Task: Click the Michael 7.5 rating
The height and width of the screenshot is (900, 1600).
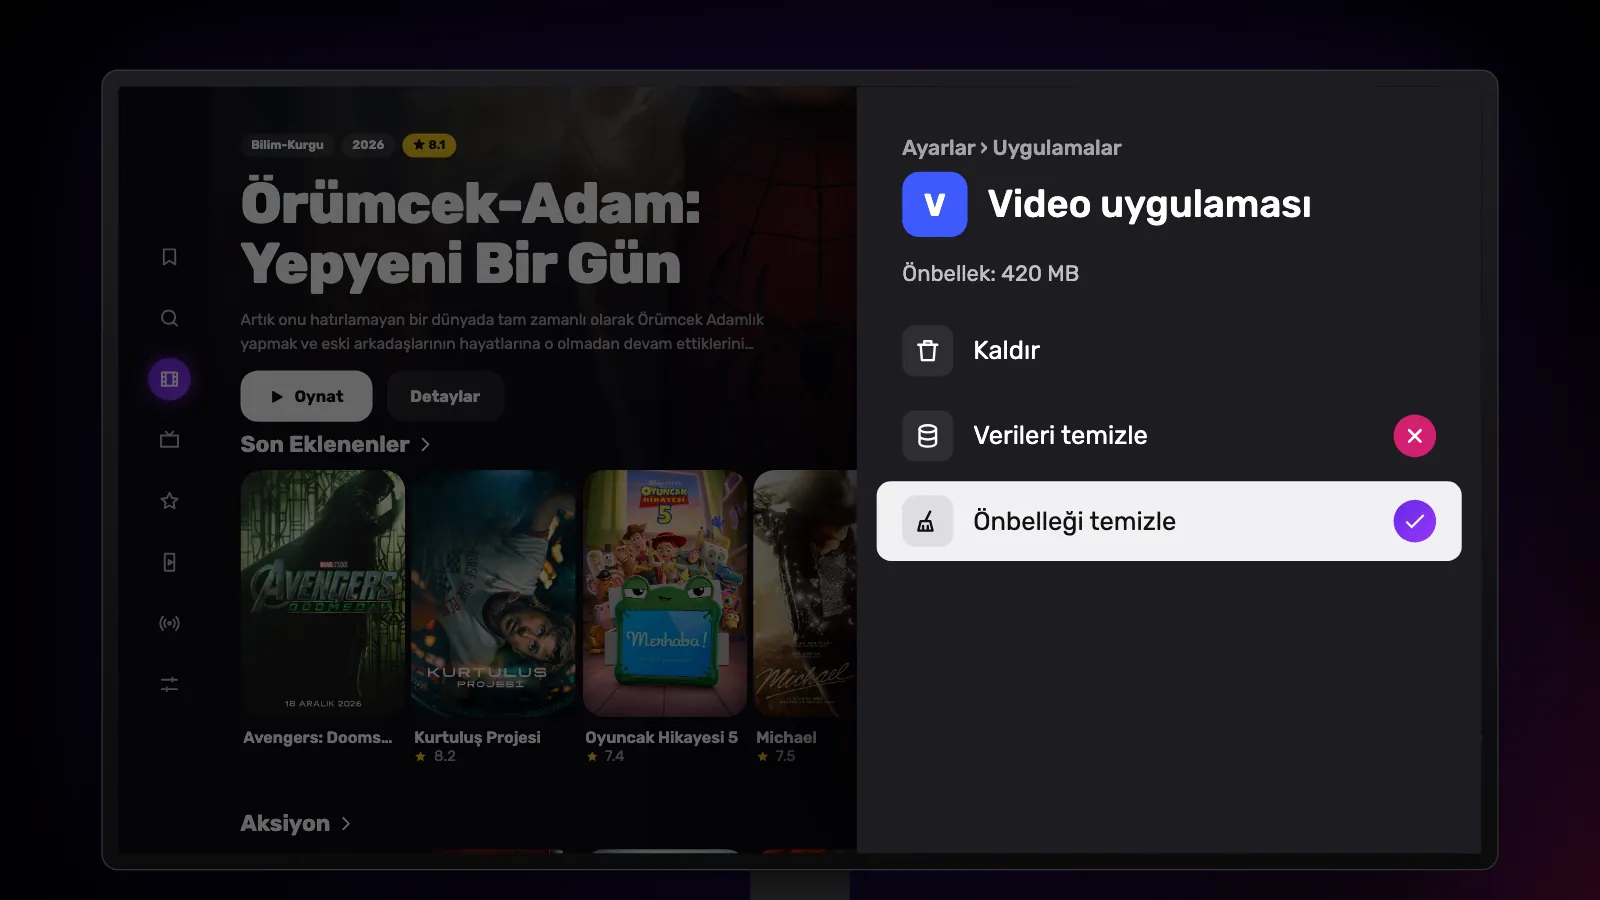Action: coord(777,756)
